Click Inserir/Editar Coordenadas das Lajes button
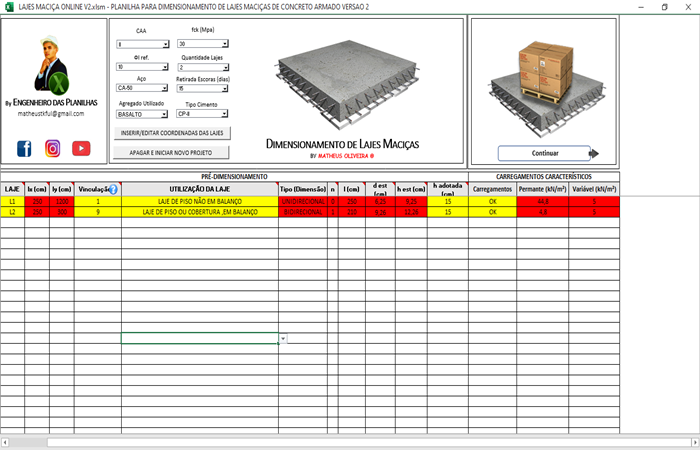The image size is (700, 450). [x=172, y=133]
